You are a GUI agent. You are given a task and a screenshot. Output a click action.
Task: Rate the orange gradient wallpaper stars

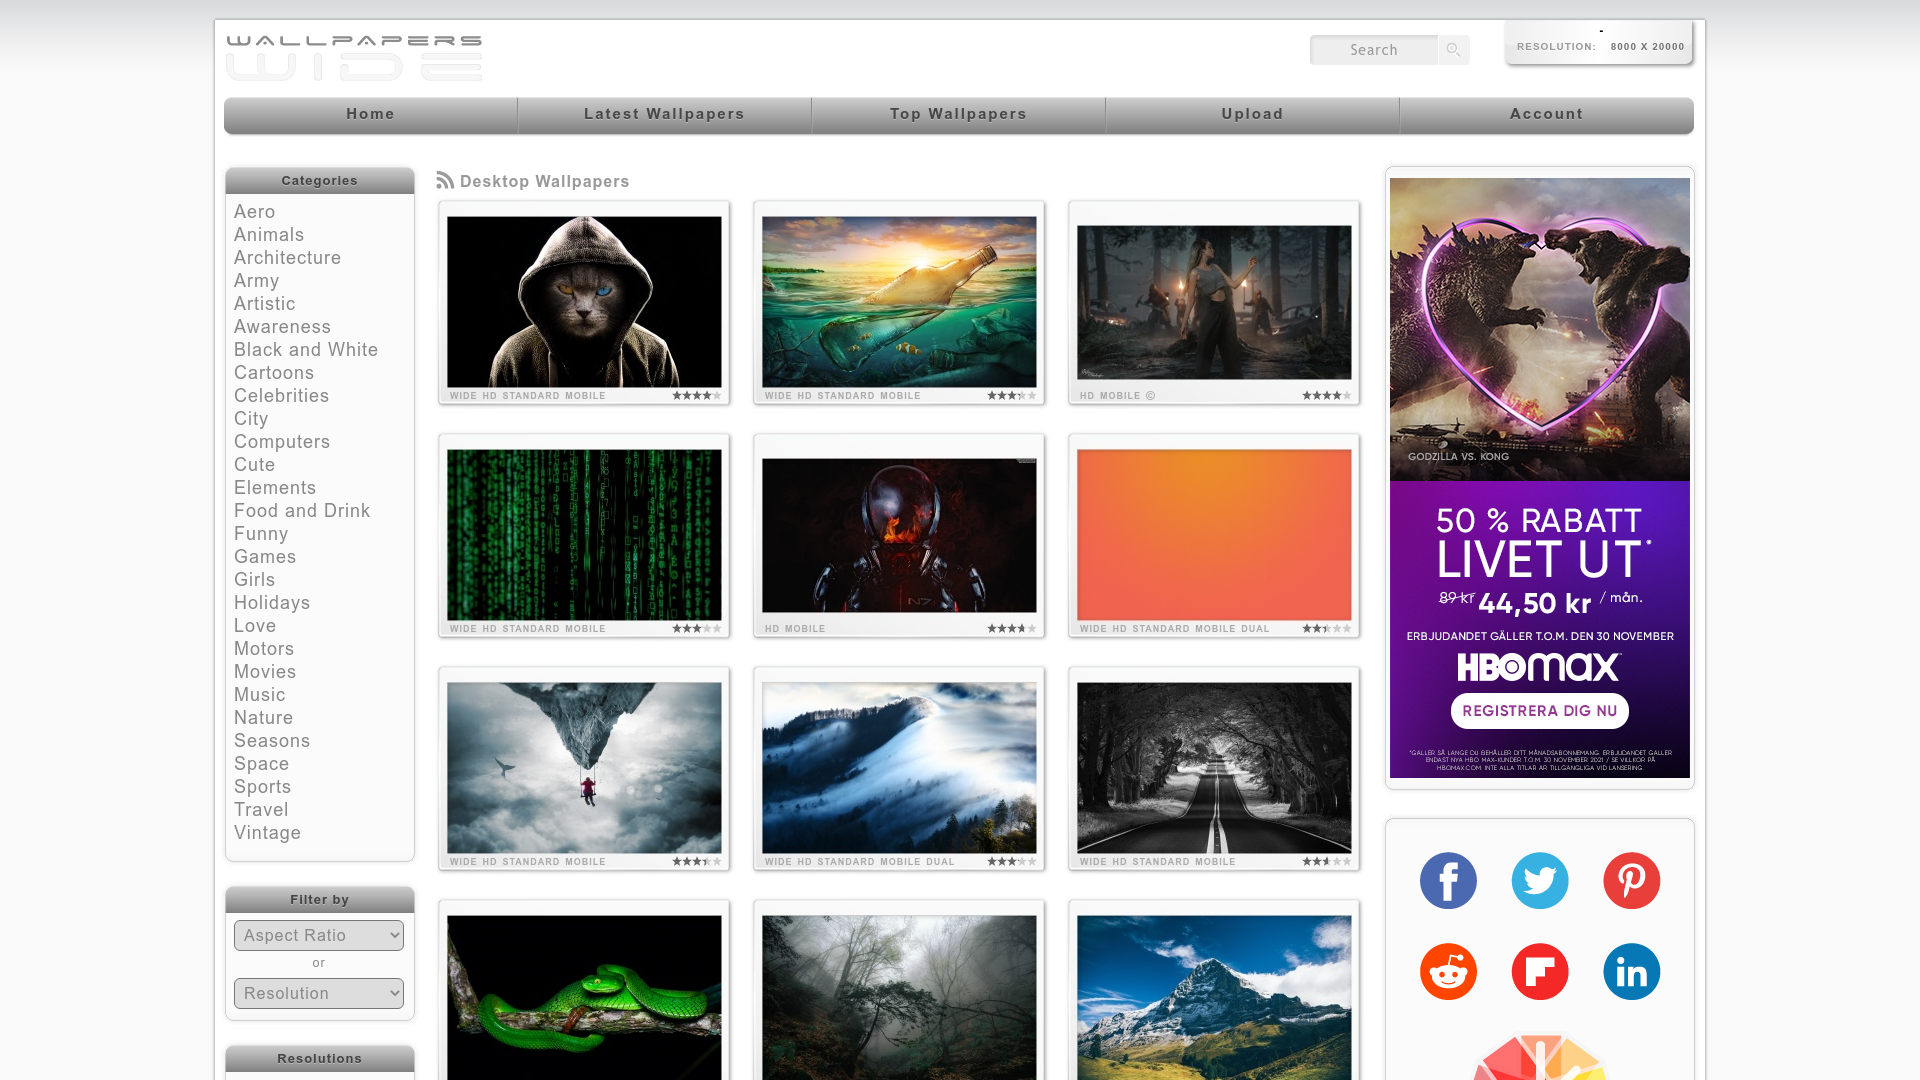1327,629
